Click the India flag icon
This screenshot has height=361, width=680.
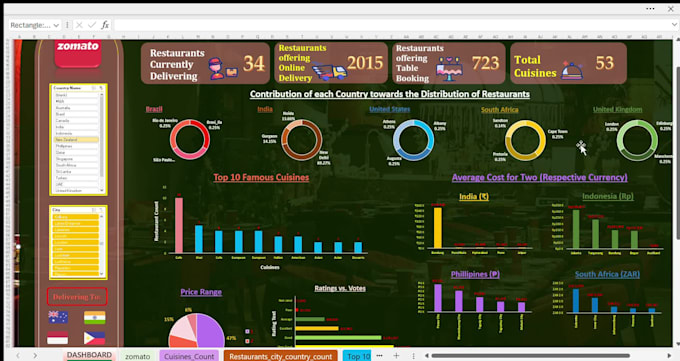tap(95, 317)
